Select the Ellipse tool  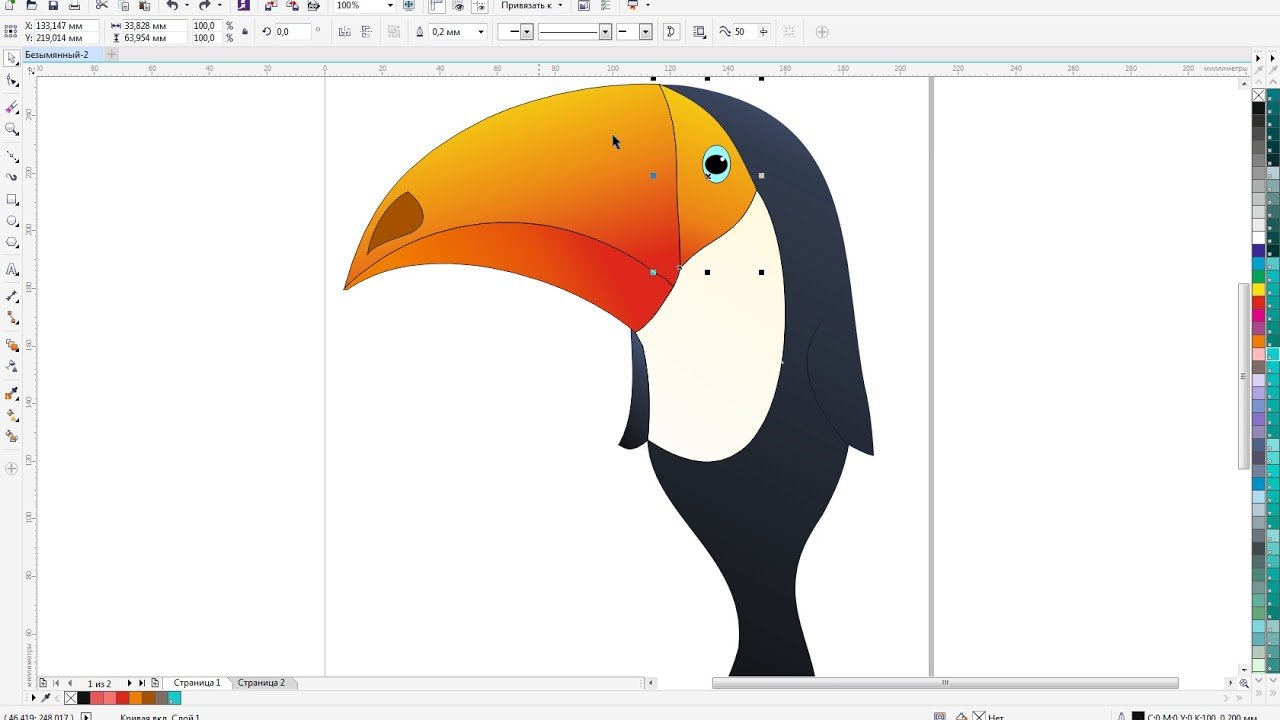[12, 221]
